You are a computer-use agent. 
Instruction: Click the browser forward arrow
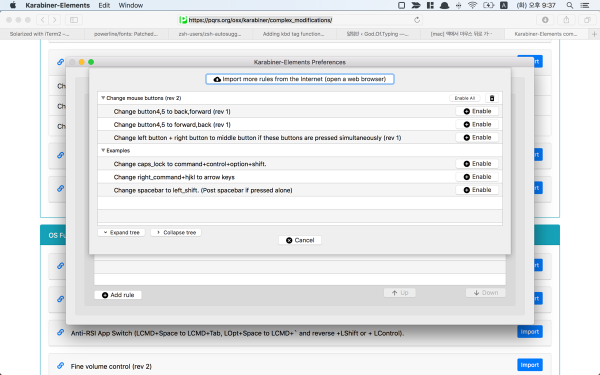pyautogui.click(x=55, y=20)
